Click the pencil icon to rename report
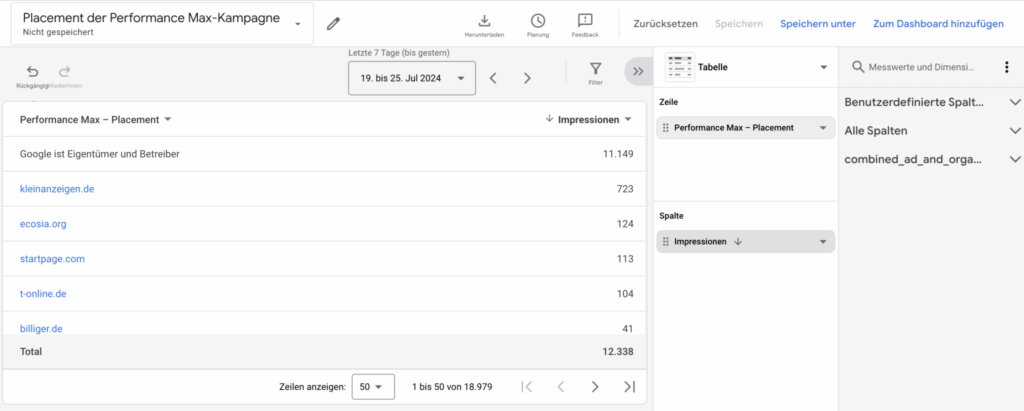This screenshot has width=1024, height=411. point(334,24)
